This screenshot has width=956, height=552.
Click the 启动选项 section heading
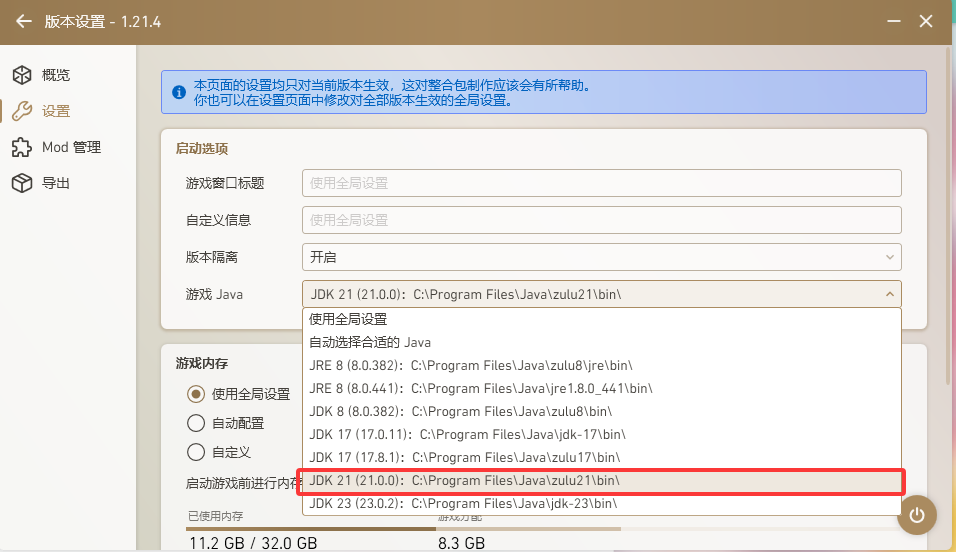202,149
